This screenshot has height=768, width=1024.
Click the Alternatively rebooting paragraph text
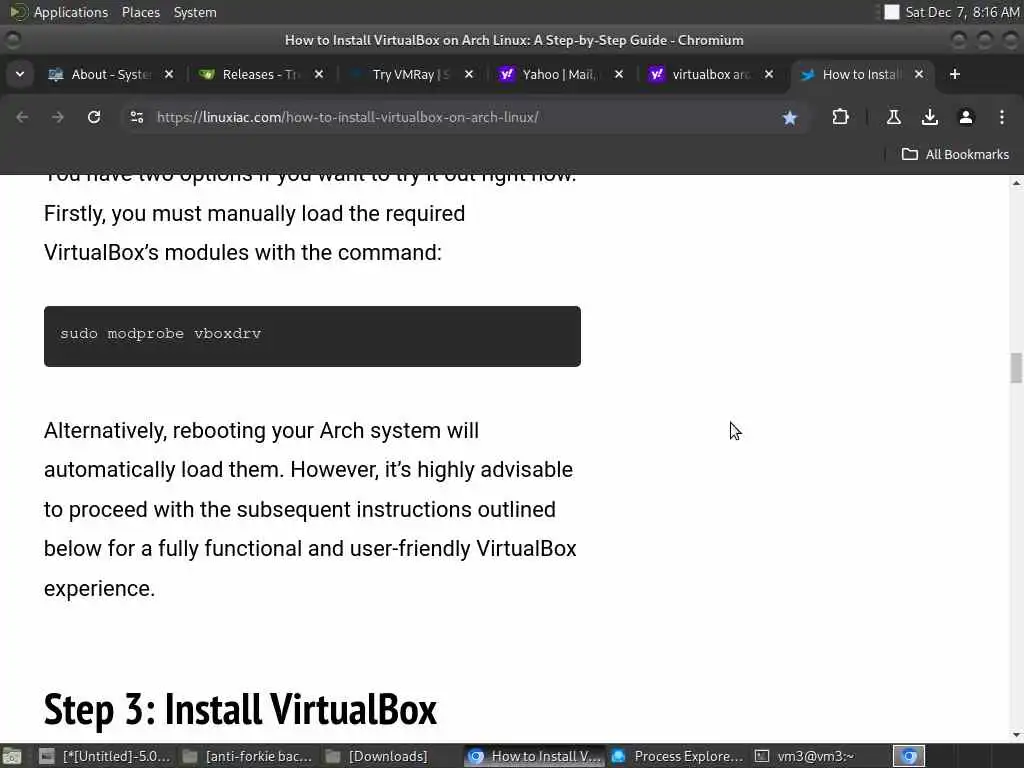(x=310, y=509)
